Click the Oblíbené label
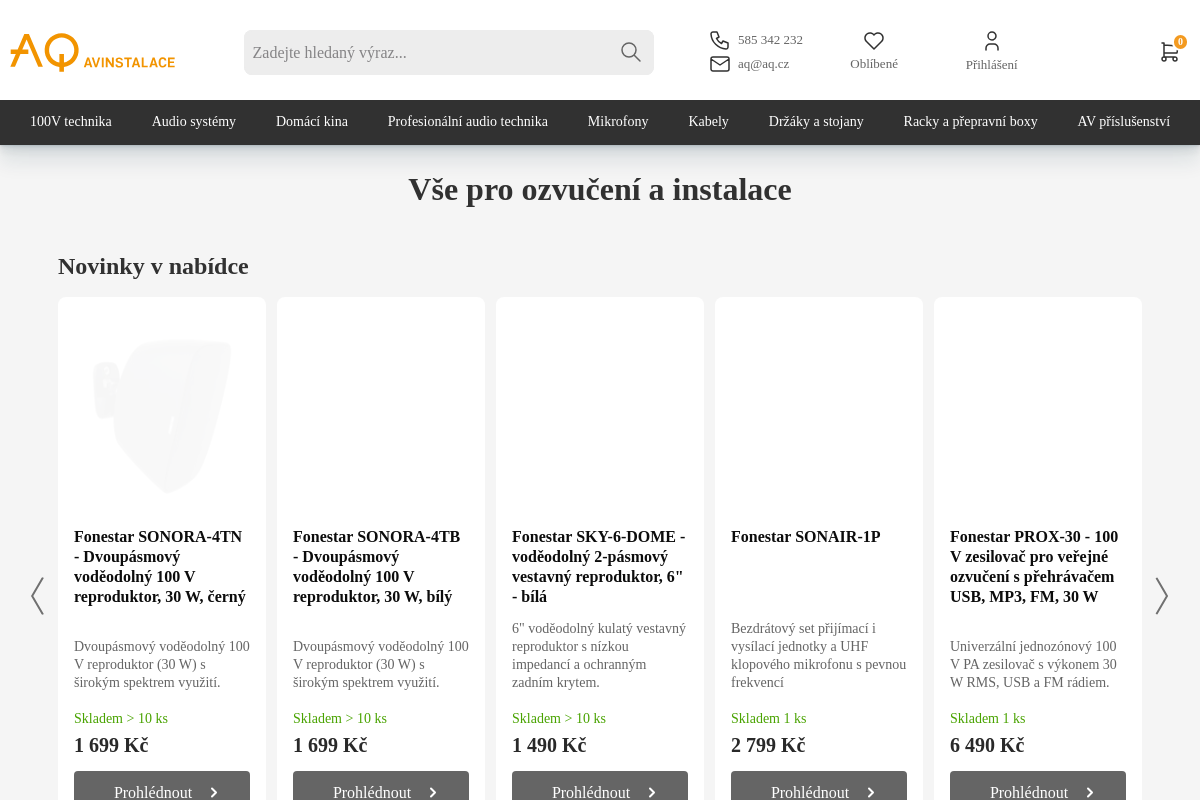 click(874, 64)
